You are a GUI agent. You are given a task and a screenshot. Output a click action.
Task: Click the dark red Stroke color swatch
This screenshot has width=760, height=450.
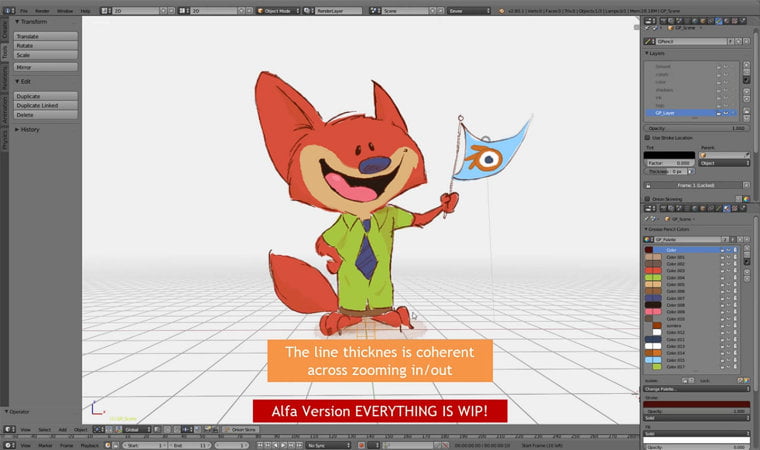pyautogui.click(x=697, y=404)
